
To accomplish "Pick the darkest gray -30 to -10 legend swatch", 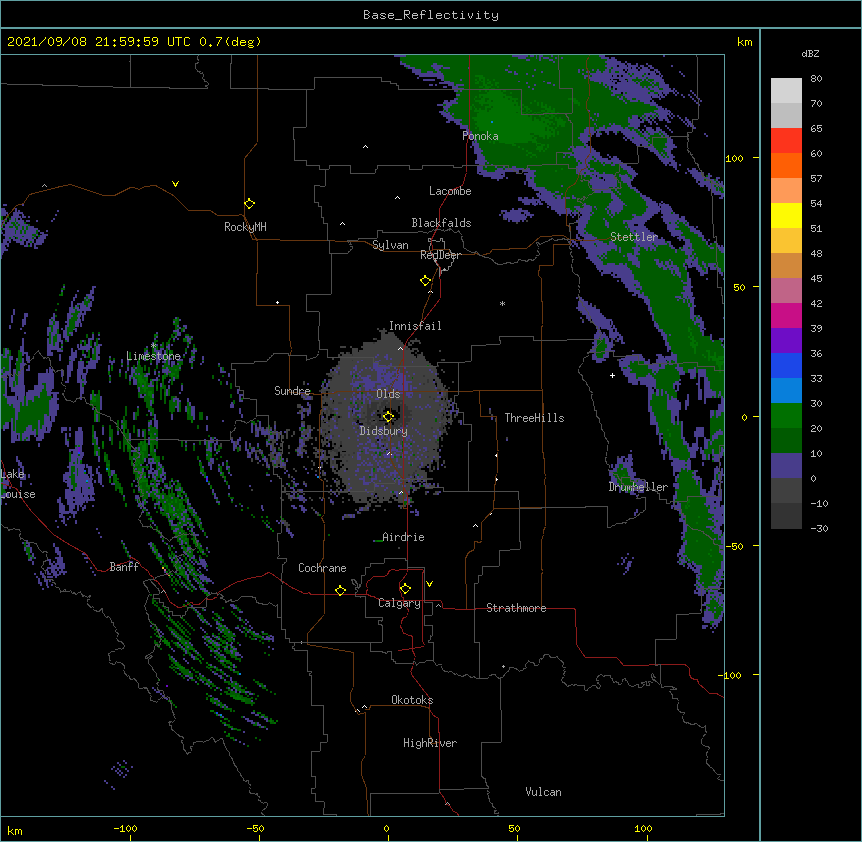I will pyautogui.click(x=786, y=516).
